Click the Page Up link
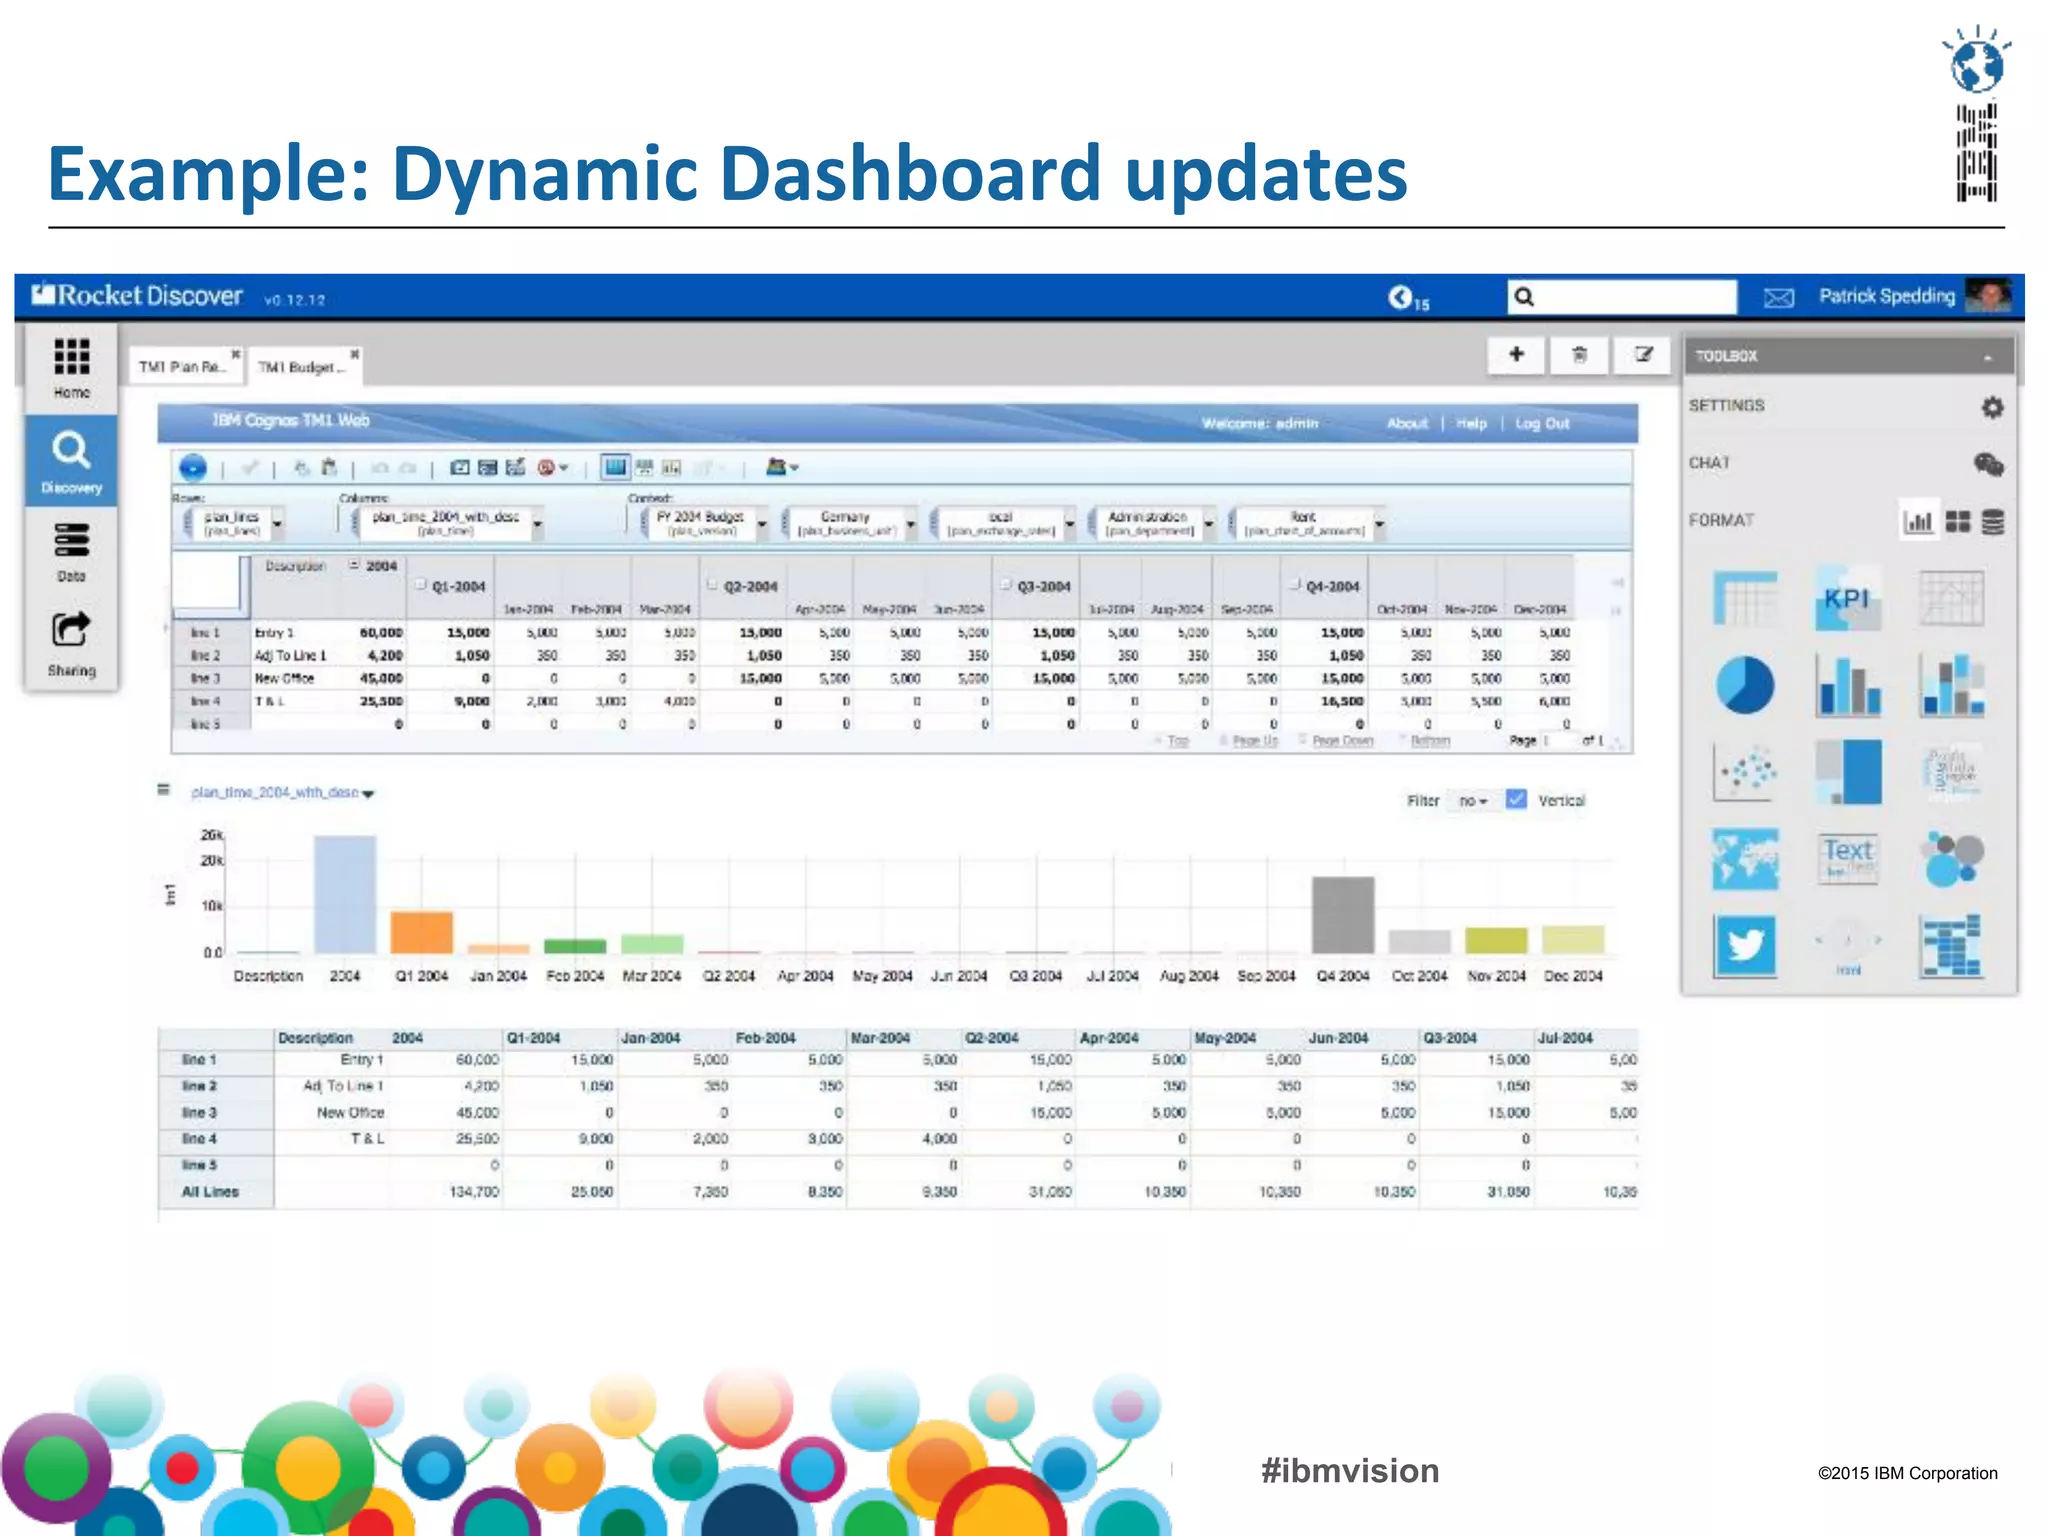 coord(1254,740)
